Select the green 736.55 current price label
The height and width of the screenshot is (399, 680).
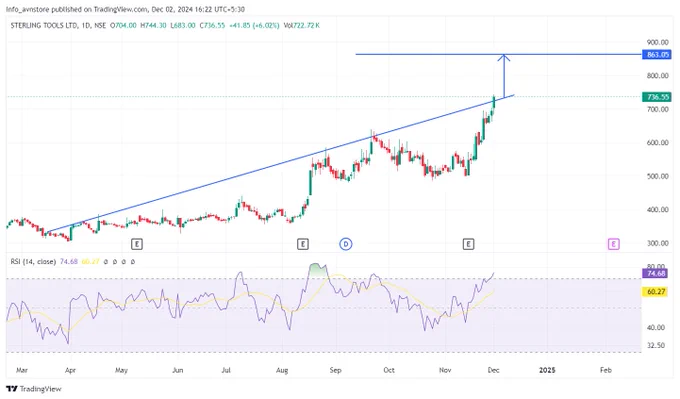point(657,97)
